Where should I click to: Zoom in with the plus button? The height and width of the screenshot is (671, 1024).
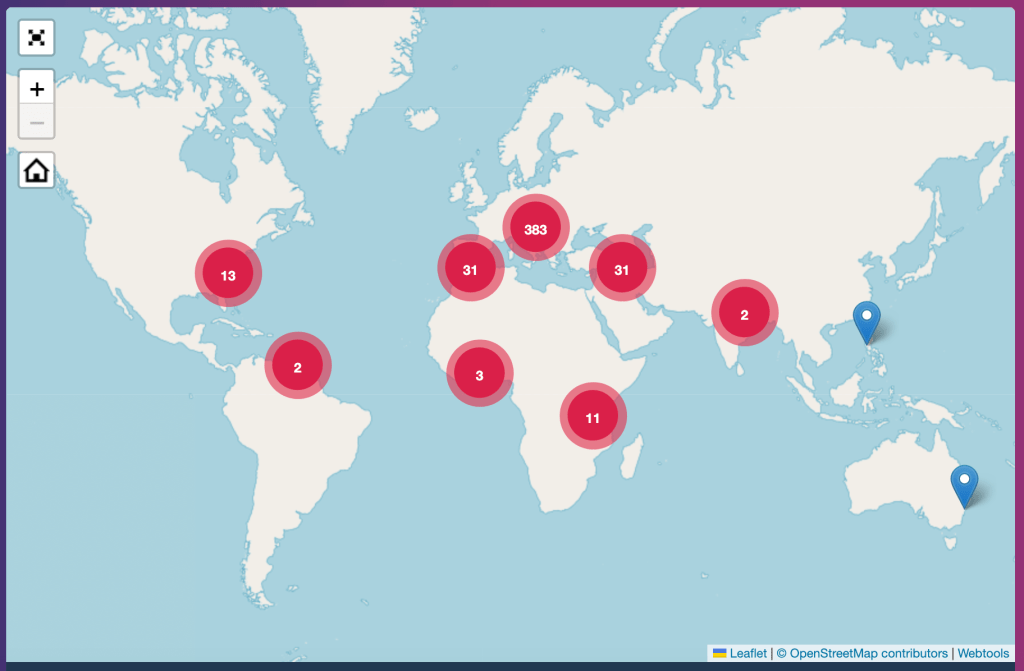(x=36, y=89)
